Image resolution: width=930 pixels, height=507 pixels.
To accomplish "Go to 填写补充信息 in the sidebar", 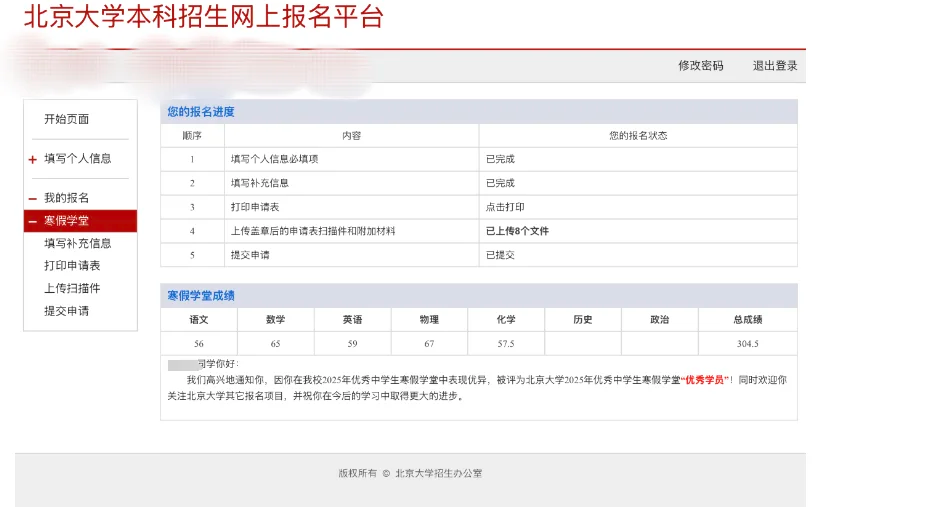I will tap(78, 243).
